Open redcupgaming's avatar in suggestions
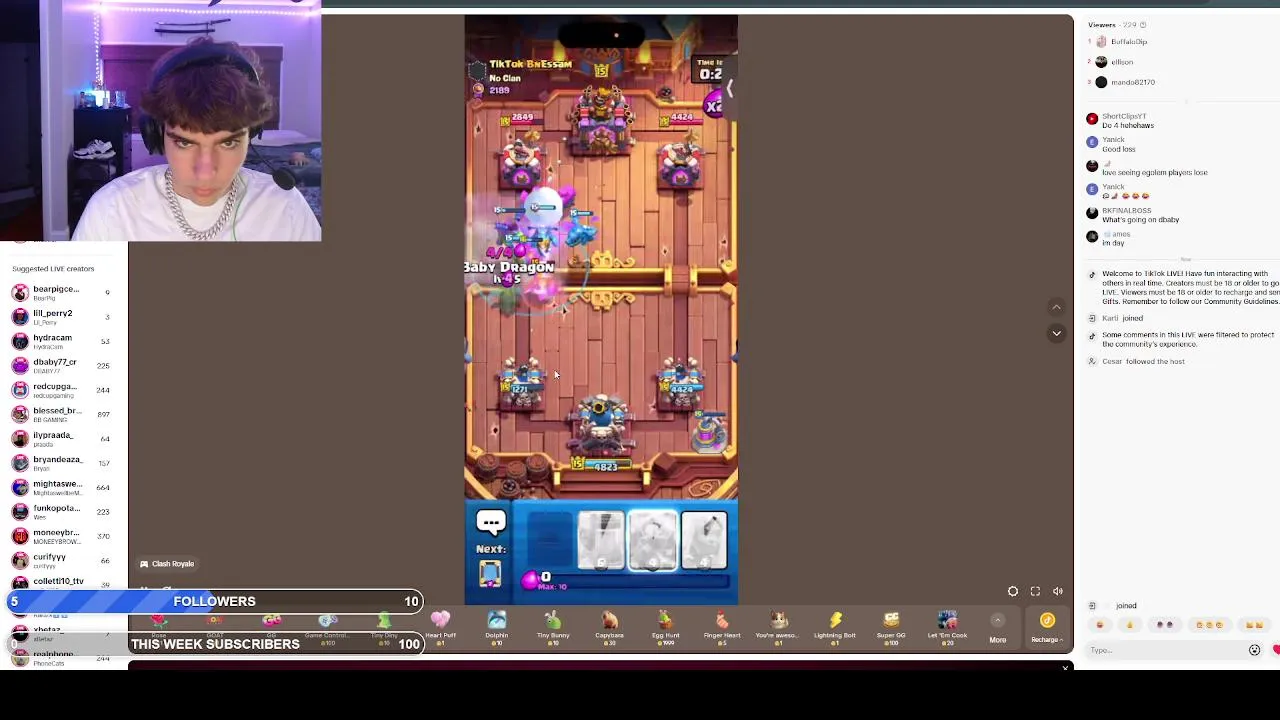The height and width of the screenshot is (720, 1280). (20, 390)
